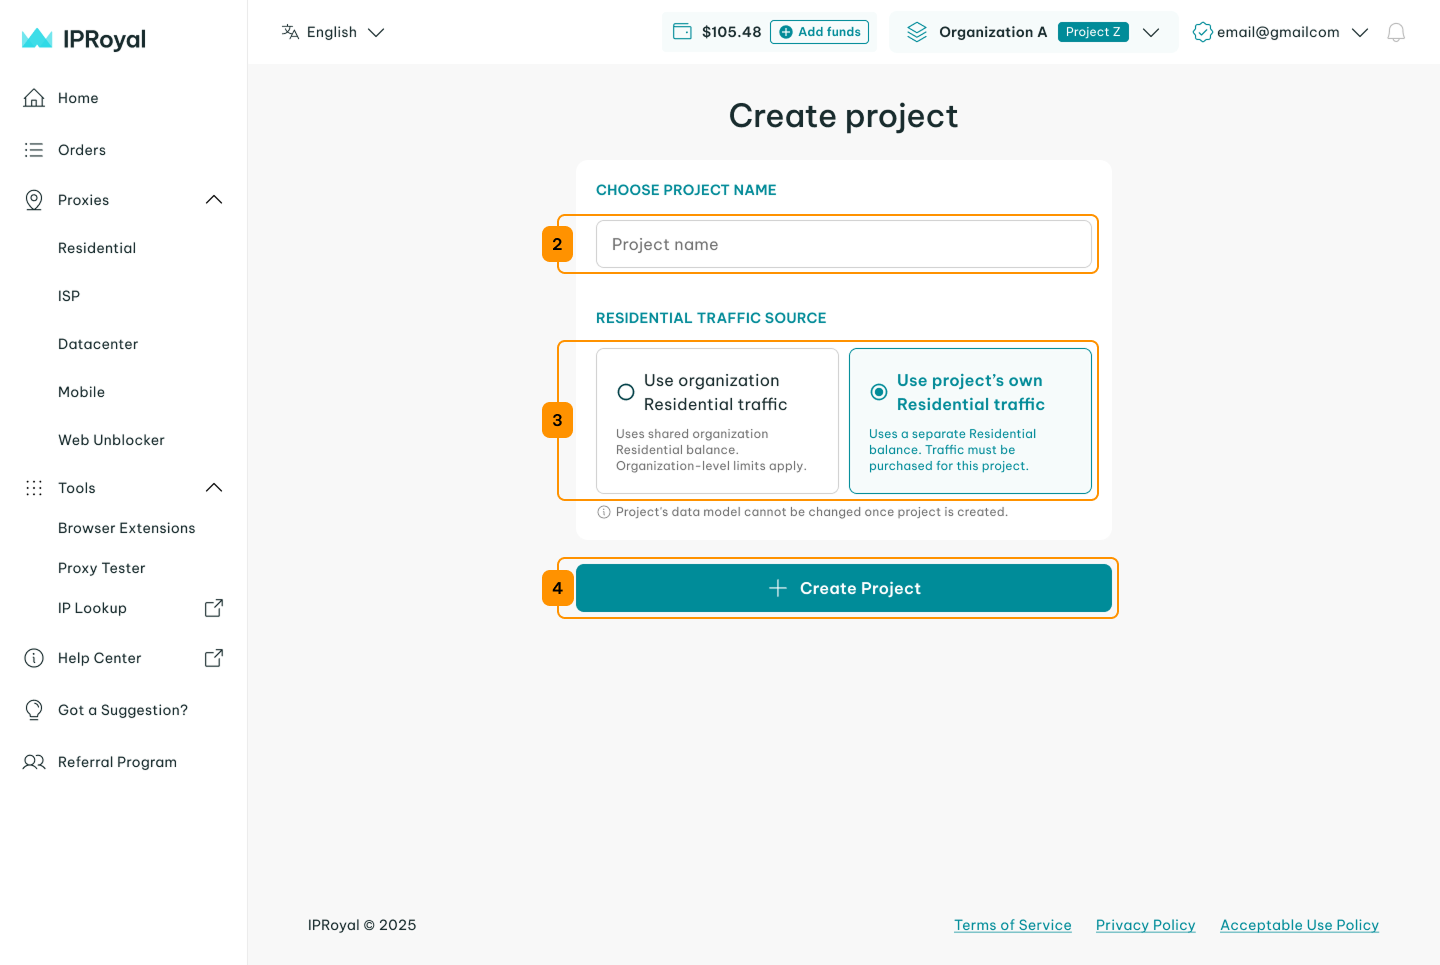Viewport: 1440px width, 965px height.
Task: Open the Orders page
Action: click(81, 150)
